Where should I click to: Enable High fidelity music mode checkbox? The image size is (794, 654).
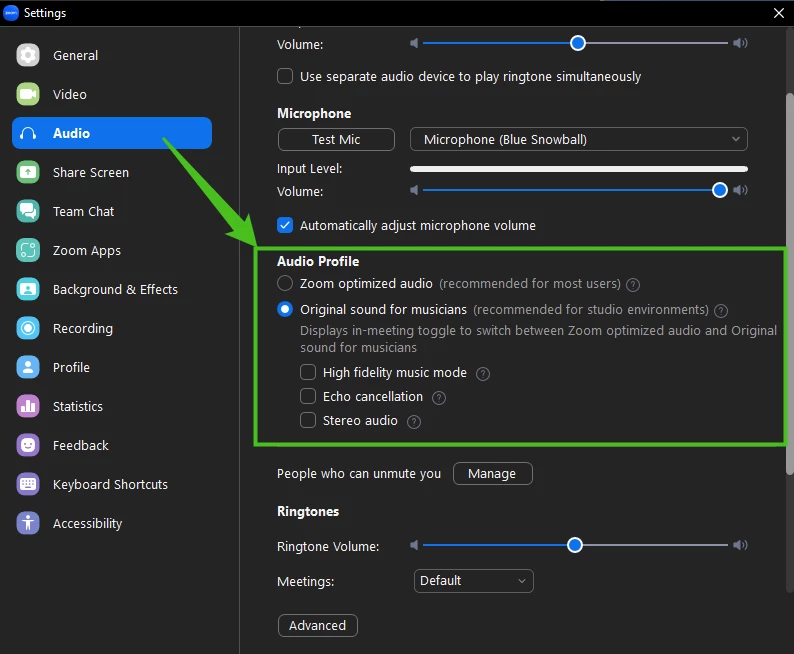[x=308, y=372]
